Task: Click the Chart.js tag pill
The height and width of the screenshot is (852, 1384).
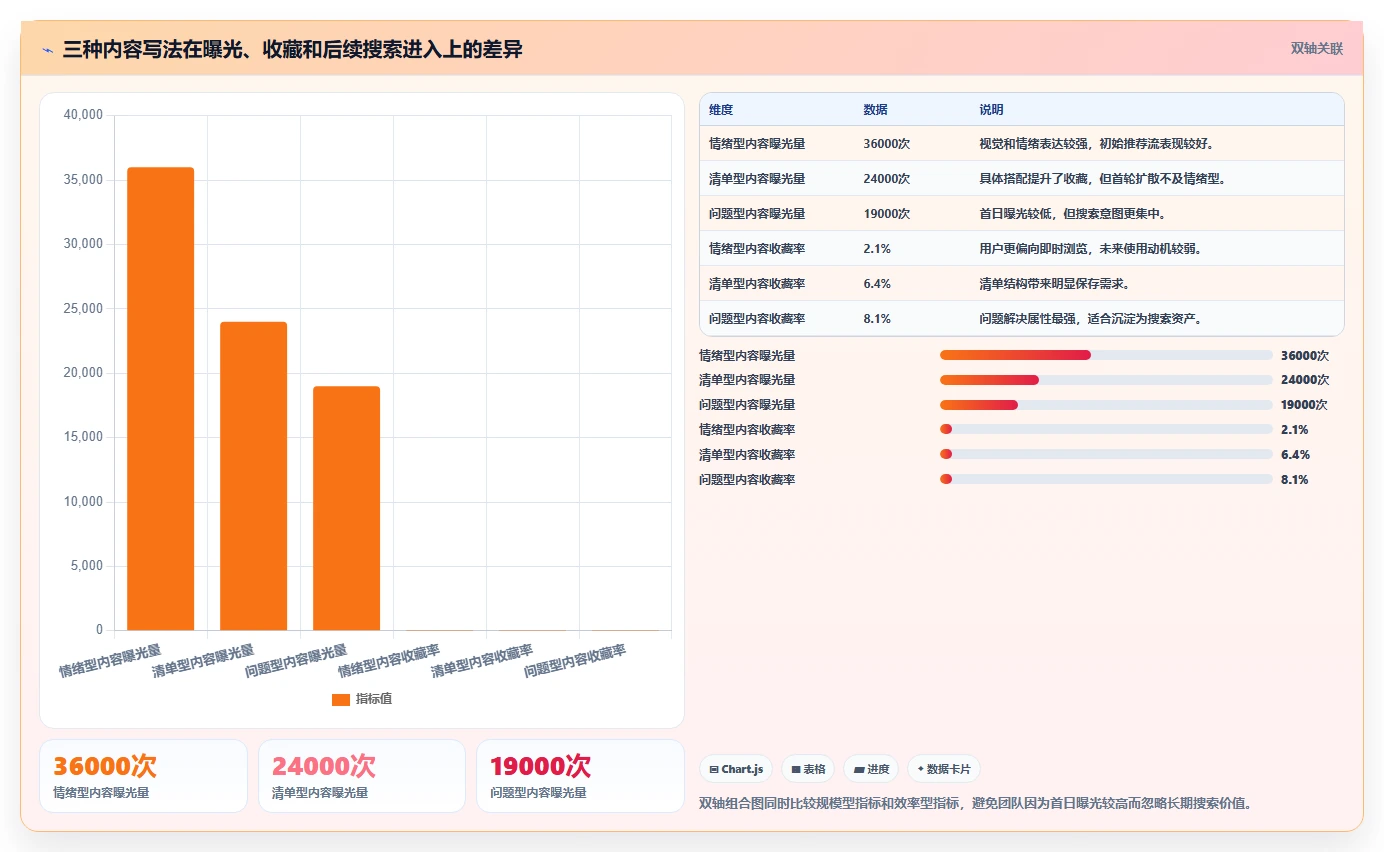Action: (x=736, y=769)
